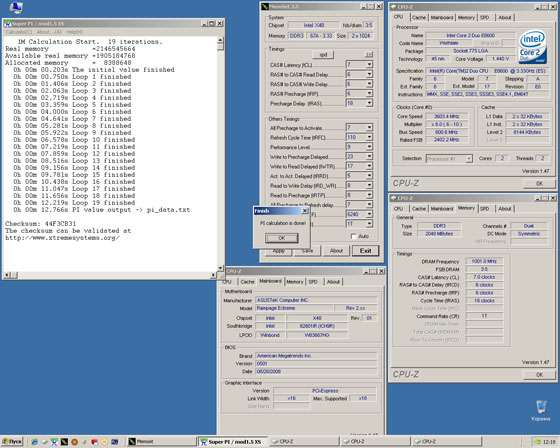Open Act. to Act. Delayed (tRRD) dropdown
The height and width of the screenshot is (448, 560).
coord(369,176)
